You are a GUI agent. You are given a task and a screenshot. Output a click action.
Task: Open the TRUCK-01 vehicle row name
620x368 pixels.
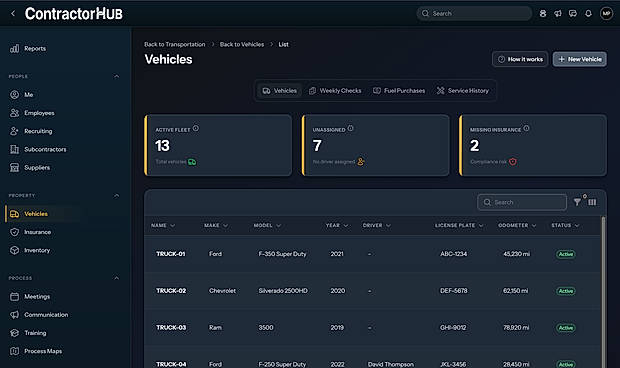tap(171, 254)
